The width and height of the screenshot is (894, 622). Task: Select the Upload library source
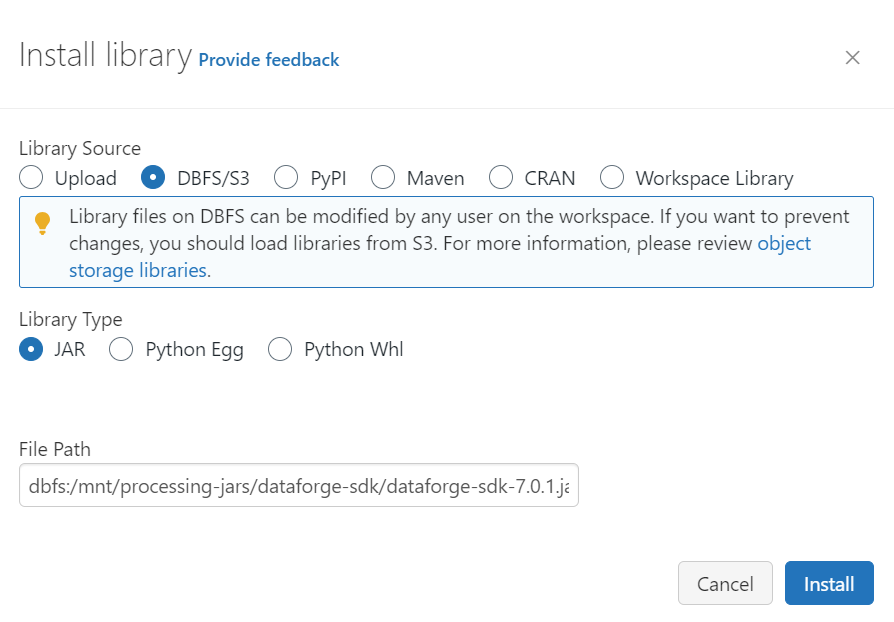pyautogui.click(x=31, y=177)
